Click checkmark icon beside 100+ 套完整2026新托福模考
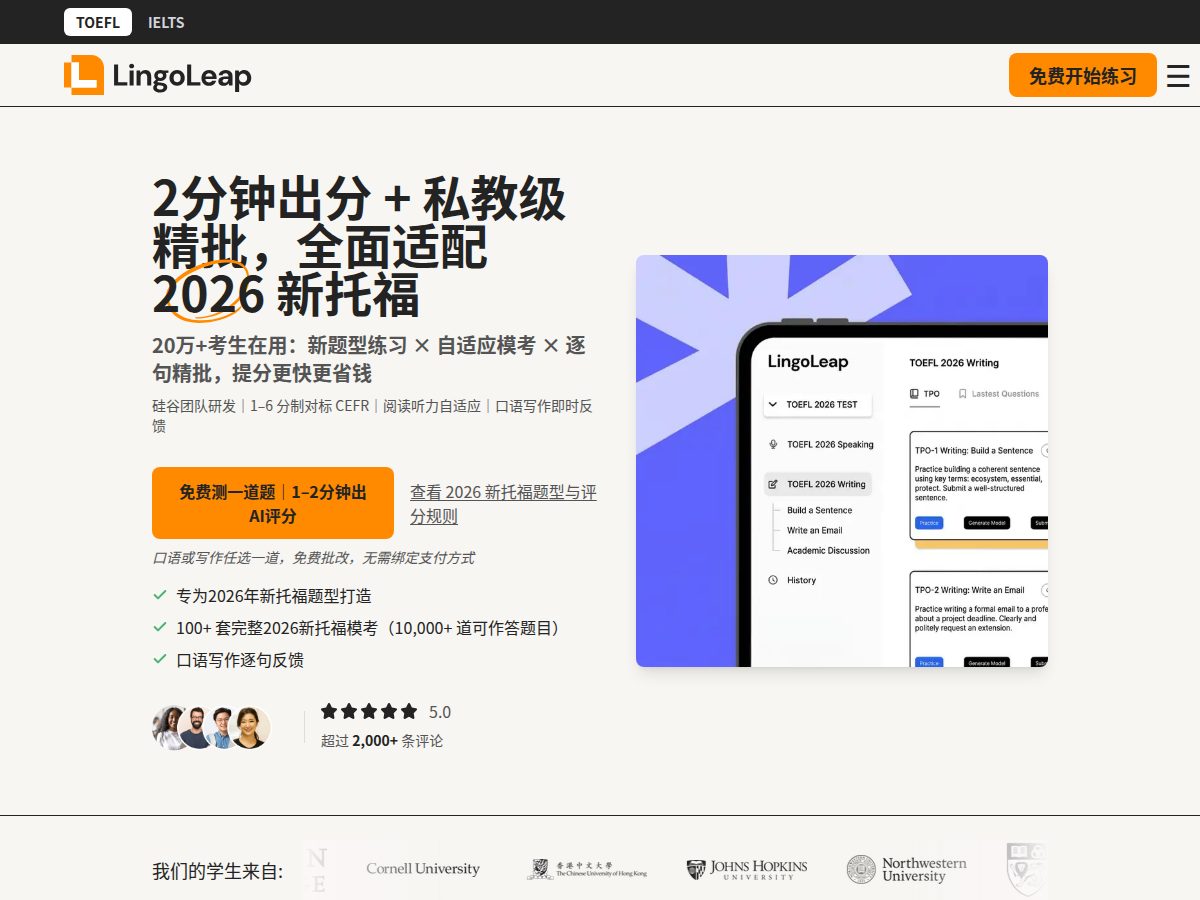Viewport: 1200px width, 900px height. [x=159, y=627]
